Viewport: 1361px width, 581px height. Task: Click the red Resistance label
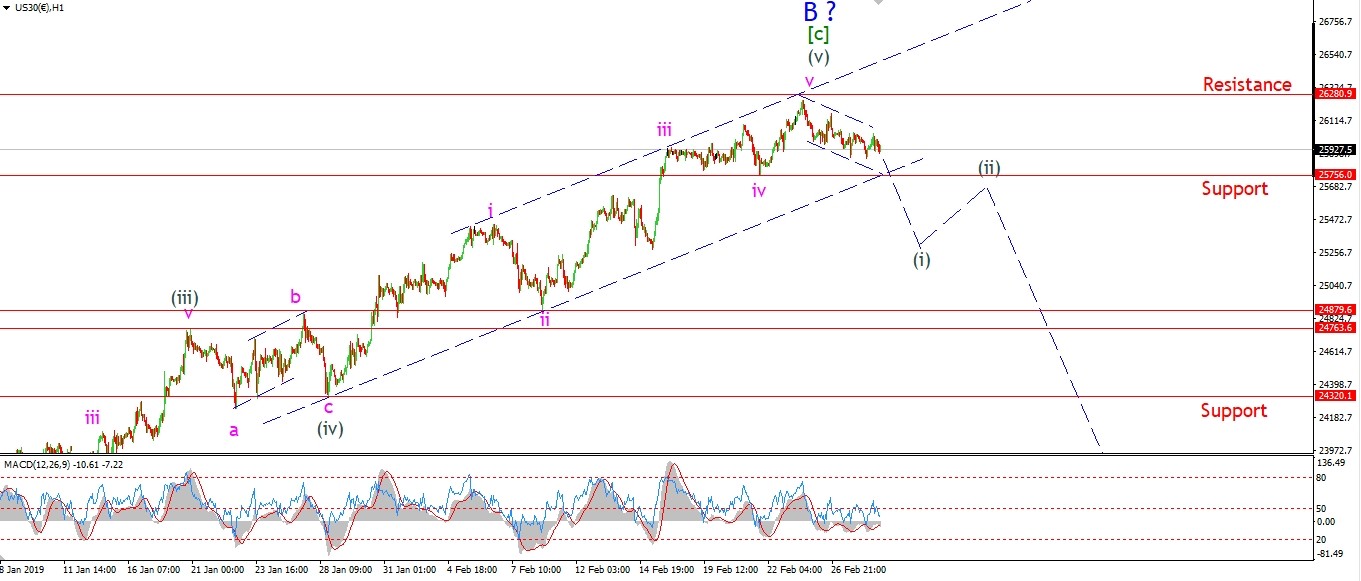(1246, 85)
